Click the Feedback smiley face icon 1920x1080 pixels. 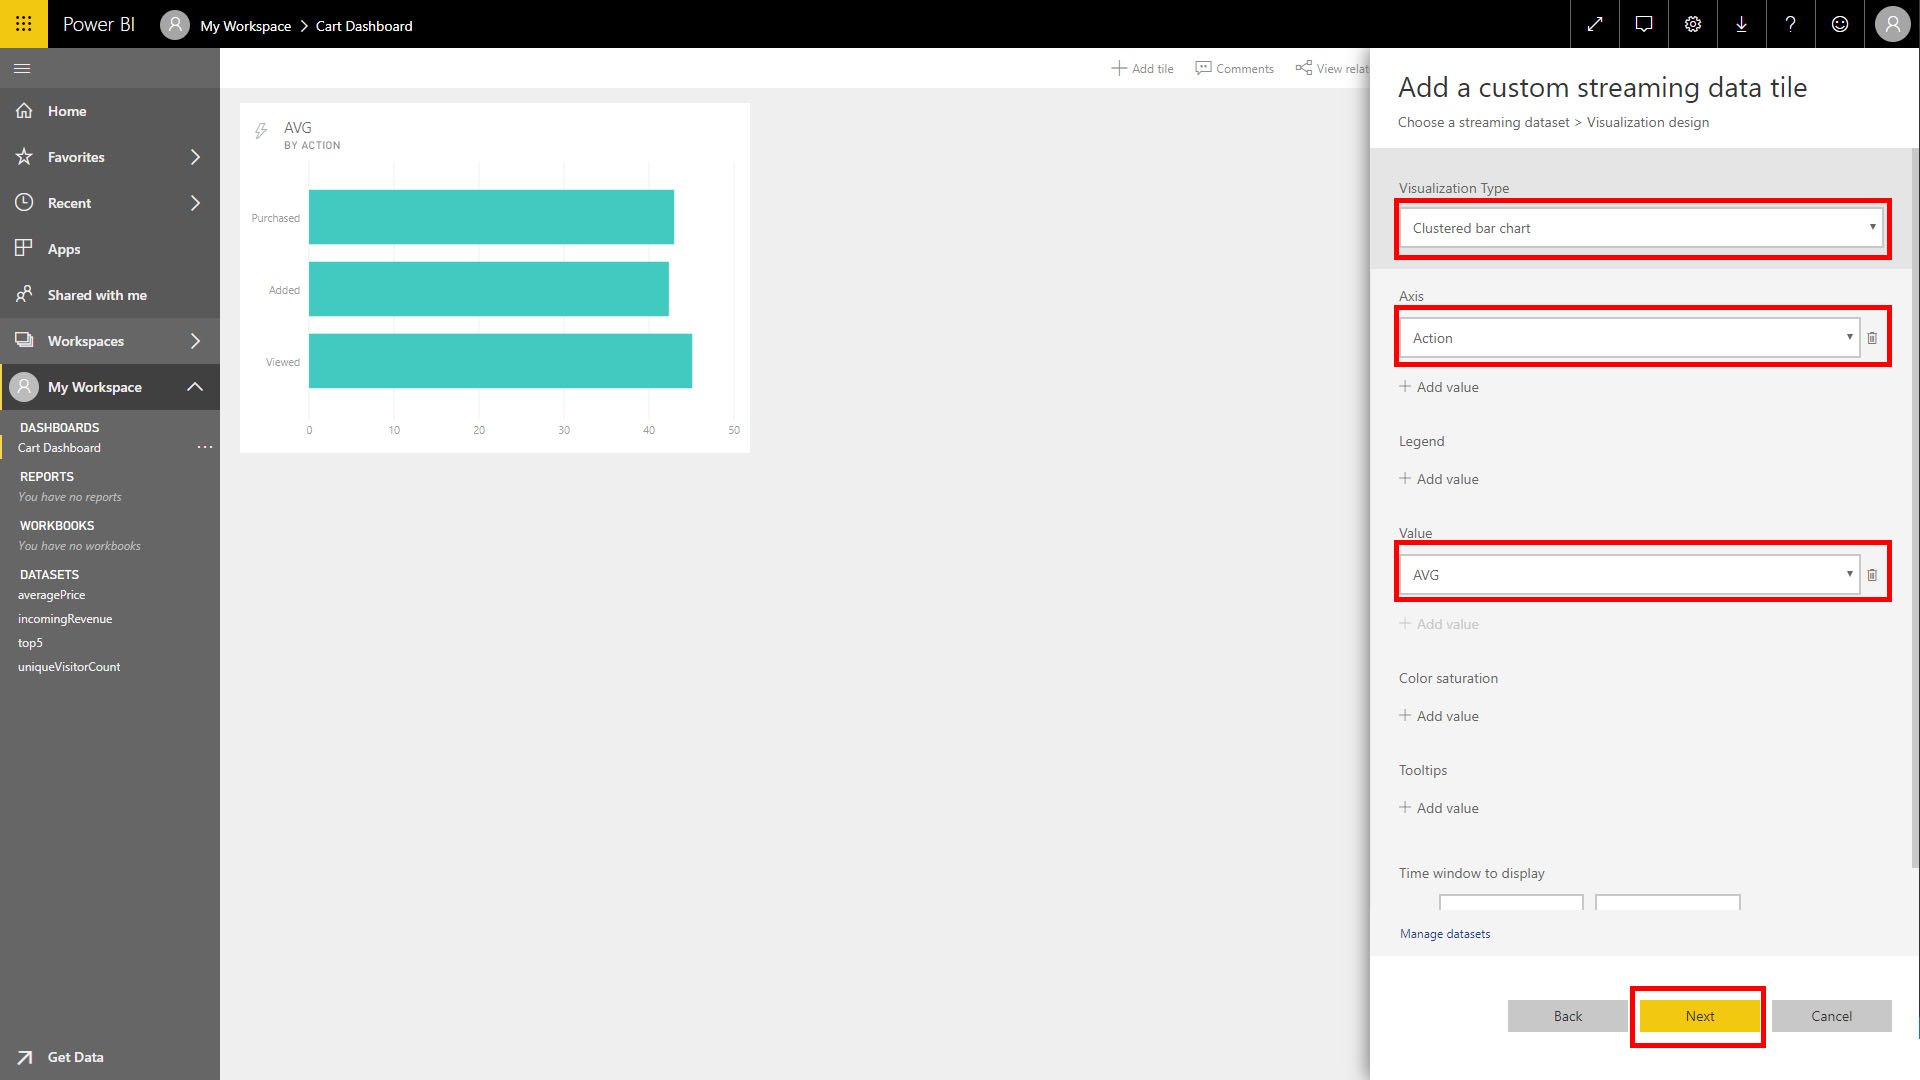point(1838,24)
